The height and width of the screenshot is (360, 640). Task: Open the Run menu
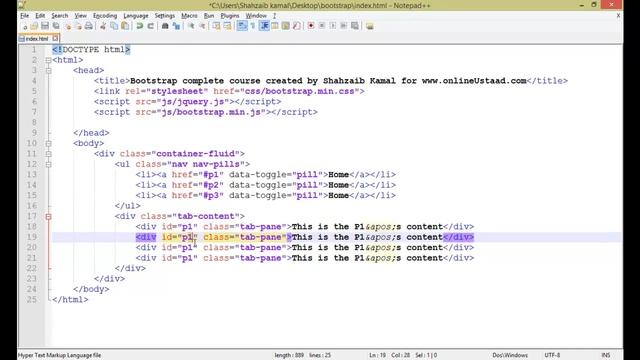209,16
